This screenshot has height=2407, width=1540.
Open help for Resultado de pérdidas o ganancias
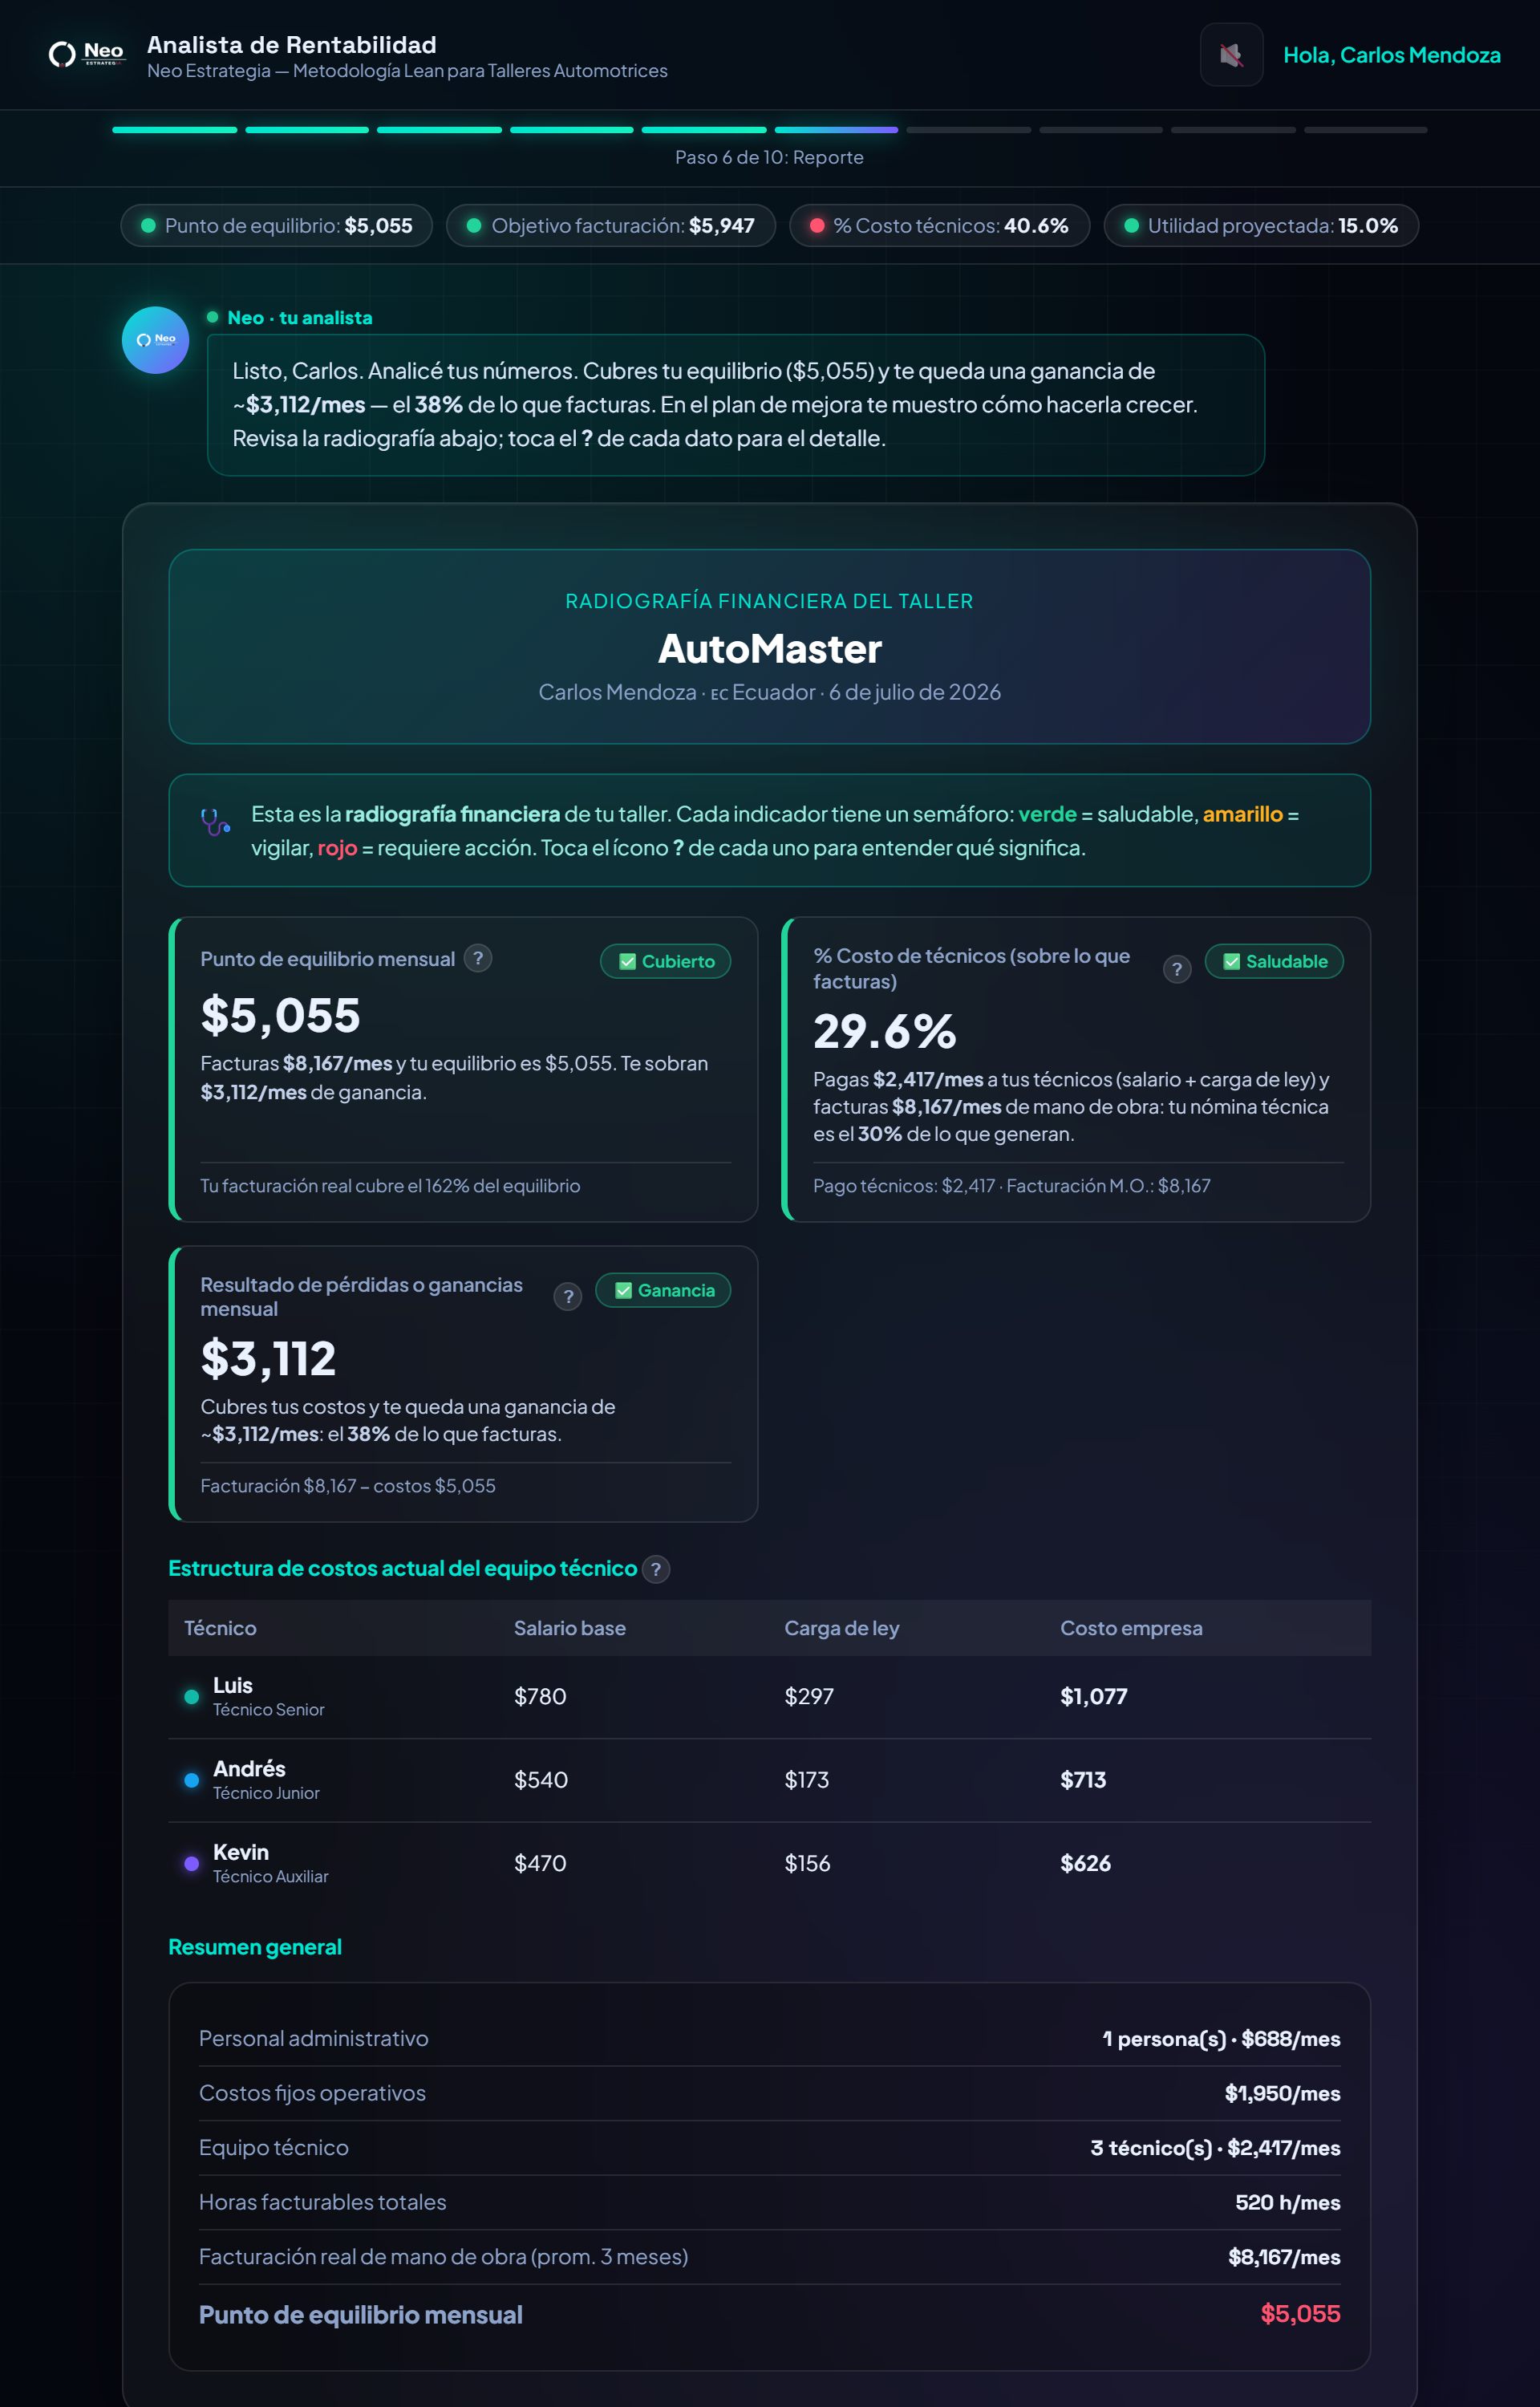pyautogui.click(x=568, y=1297)
